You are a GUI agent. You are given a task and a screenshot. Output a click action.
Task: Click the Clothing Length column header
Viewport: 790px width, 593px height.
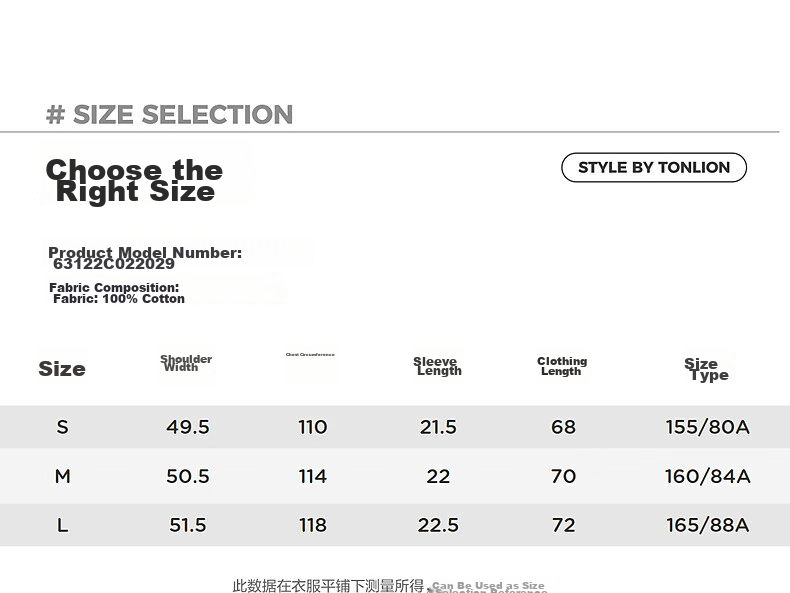tap(562, 366)
